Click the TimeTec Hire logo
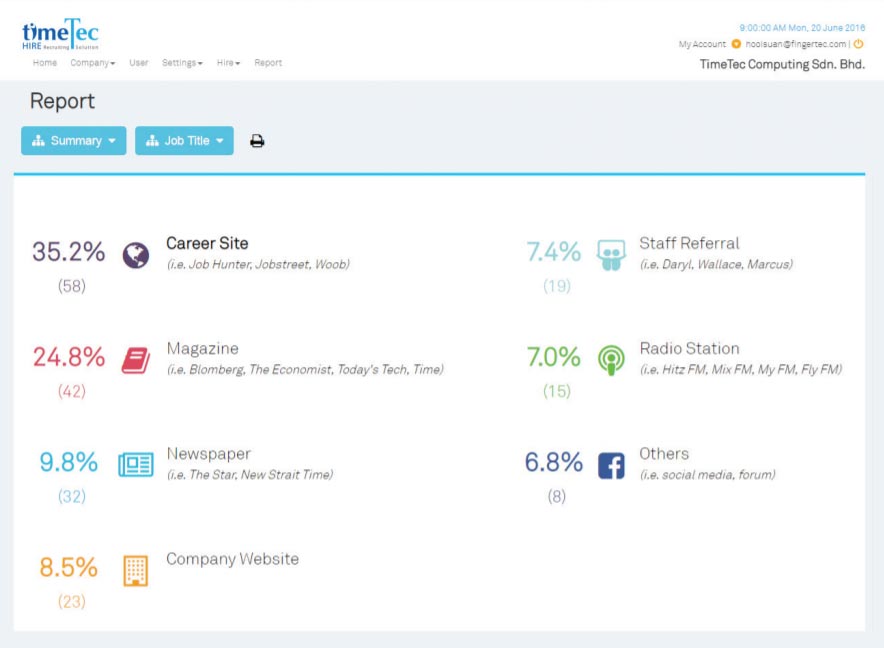Viewport: 884px width, 648px height. pos(60,34)
